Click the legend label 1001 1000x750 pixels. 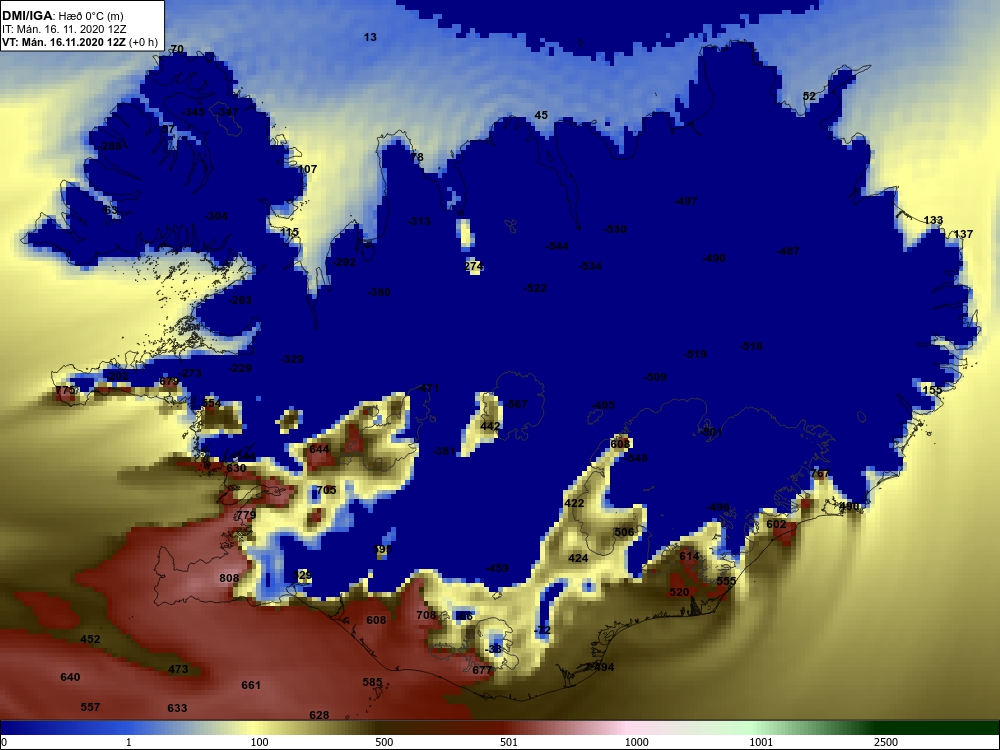click(761, 742)
